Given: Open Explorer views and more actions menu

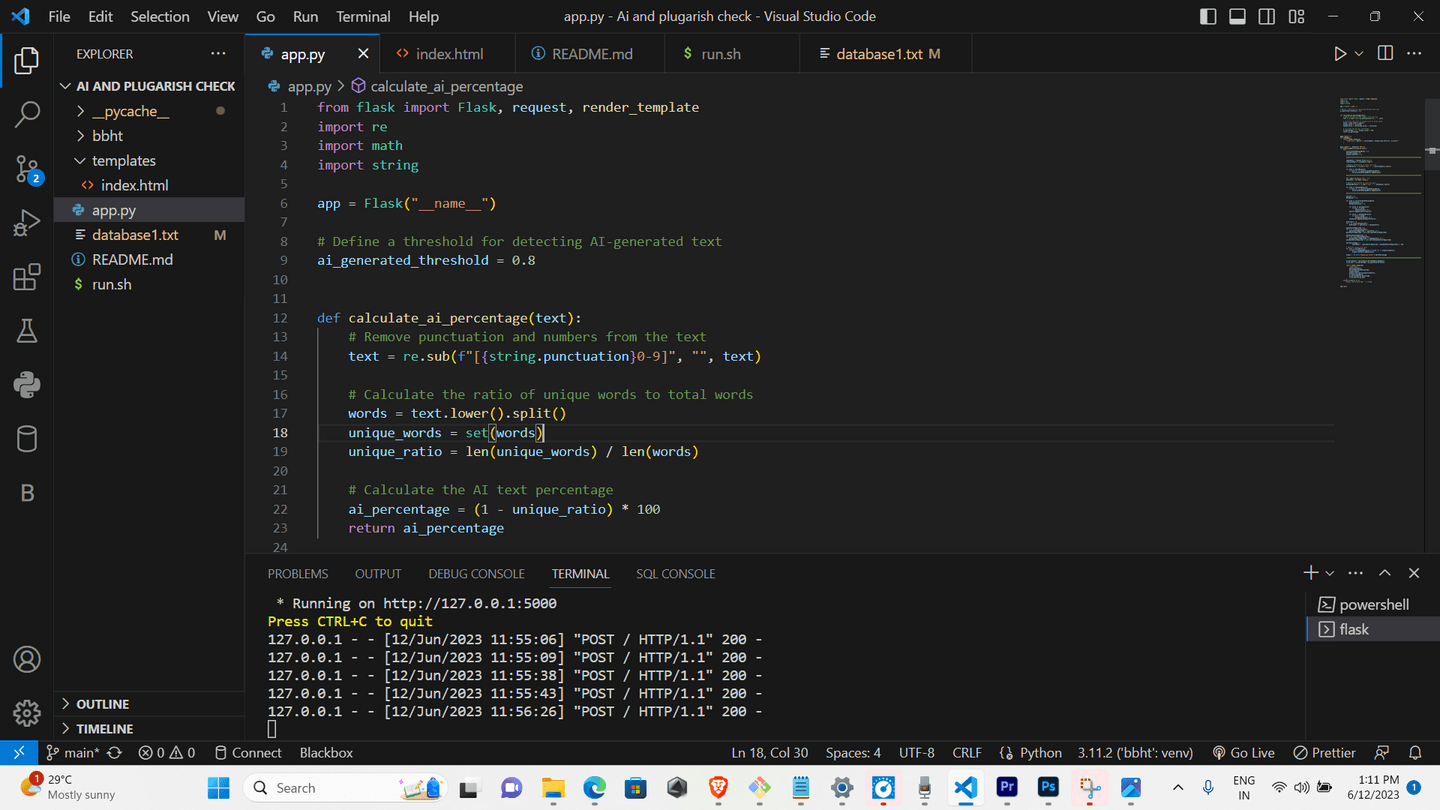Looking at the screenshot, I should point(218,54).
